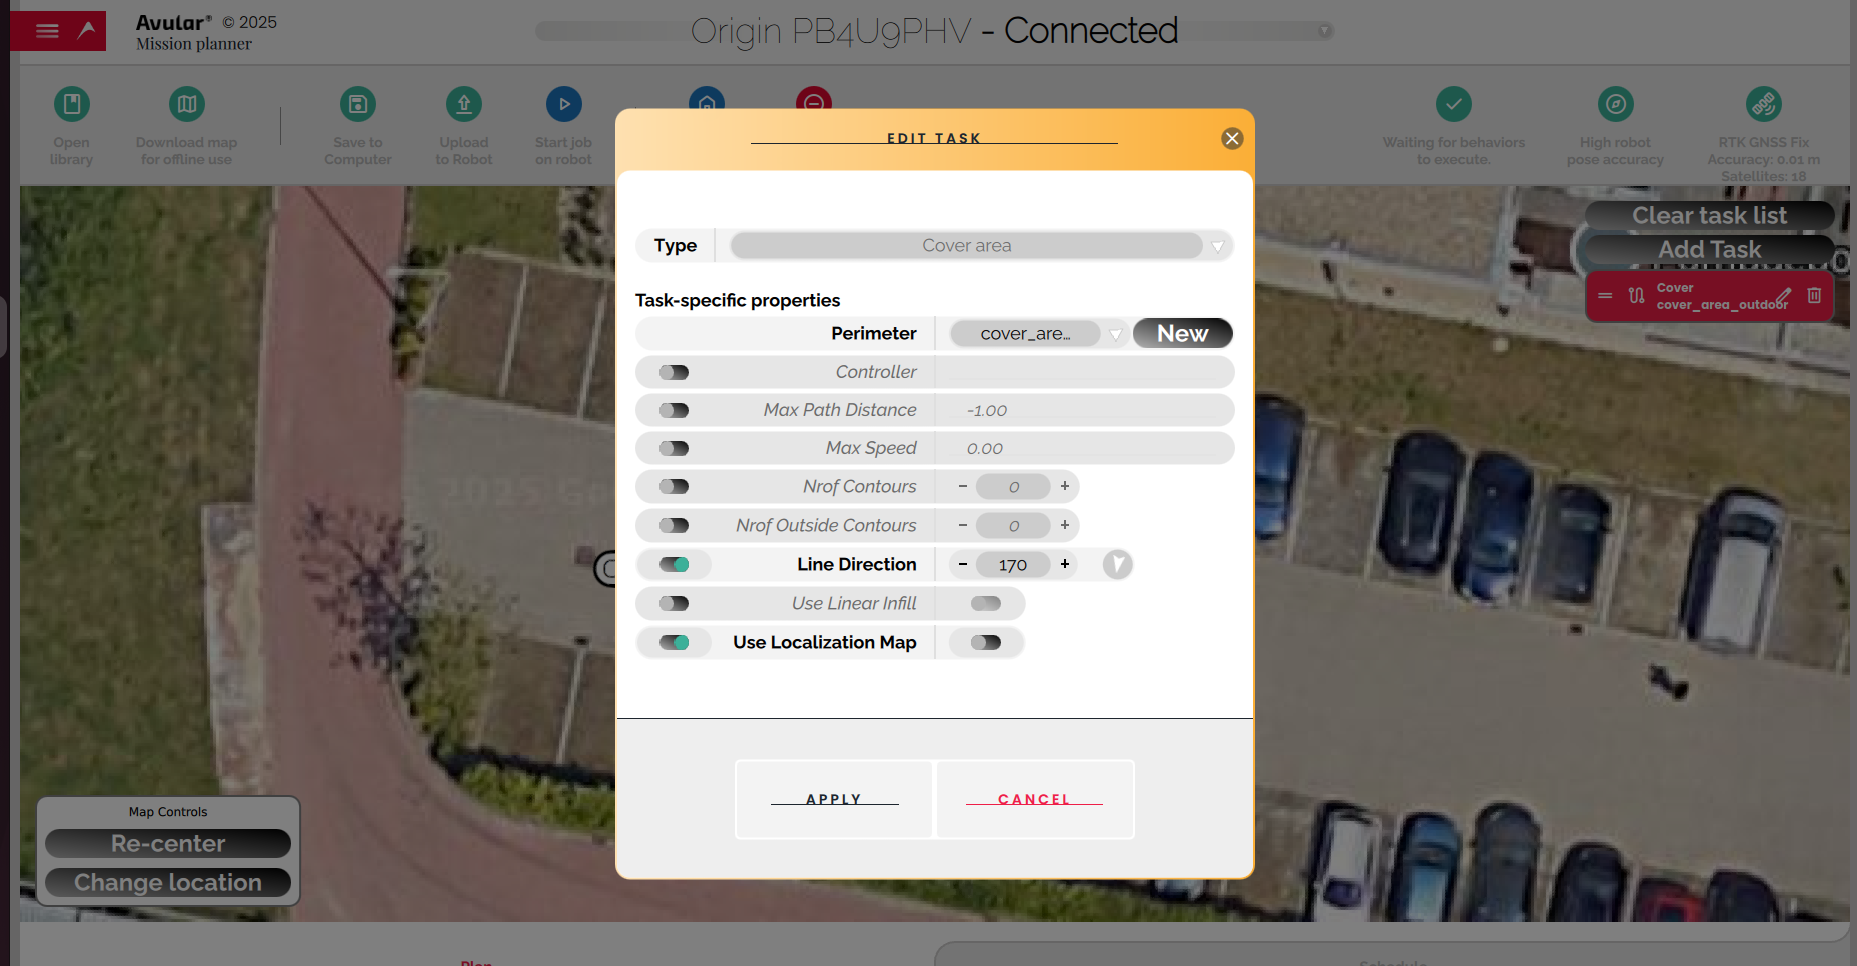Click the line direction compass arrow icon

click(x=1118, y=565)
